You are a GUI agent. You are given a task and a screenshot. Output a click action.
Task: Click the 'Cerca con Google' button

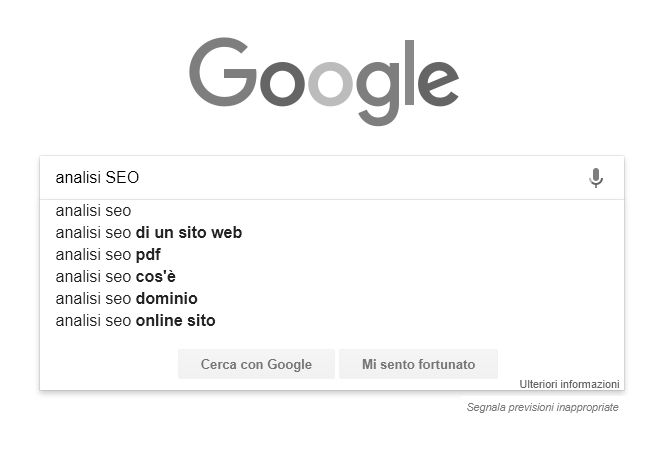tap(256, 364)
